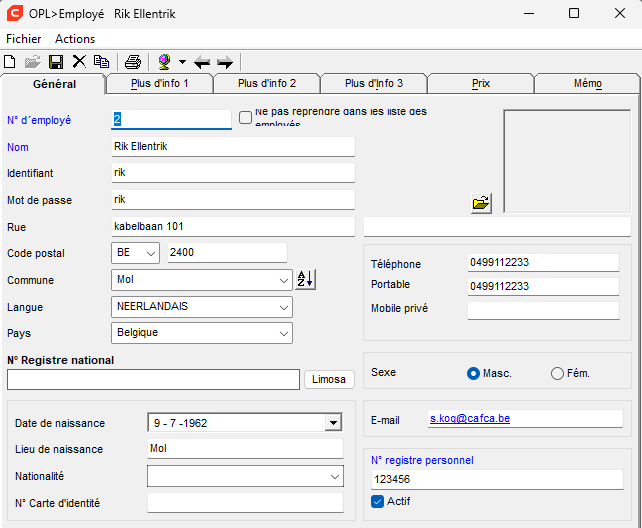The width and height of the screenshot is (642, 528).
Task: Expand the arrow beside the globe icon
Action: tap(182, 62)
